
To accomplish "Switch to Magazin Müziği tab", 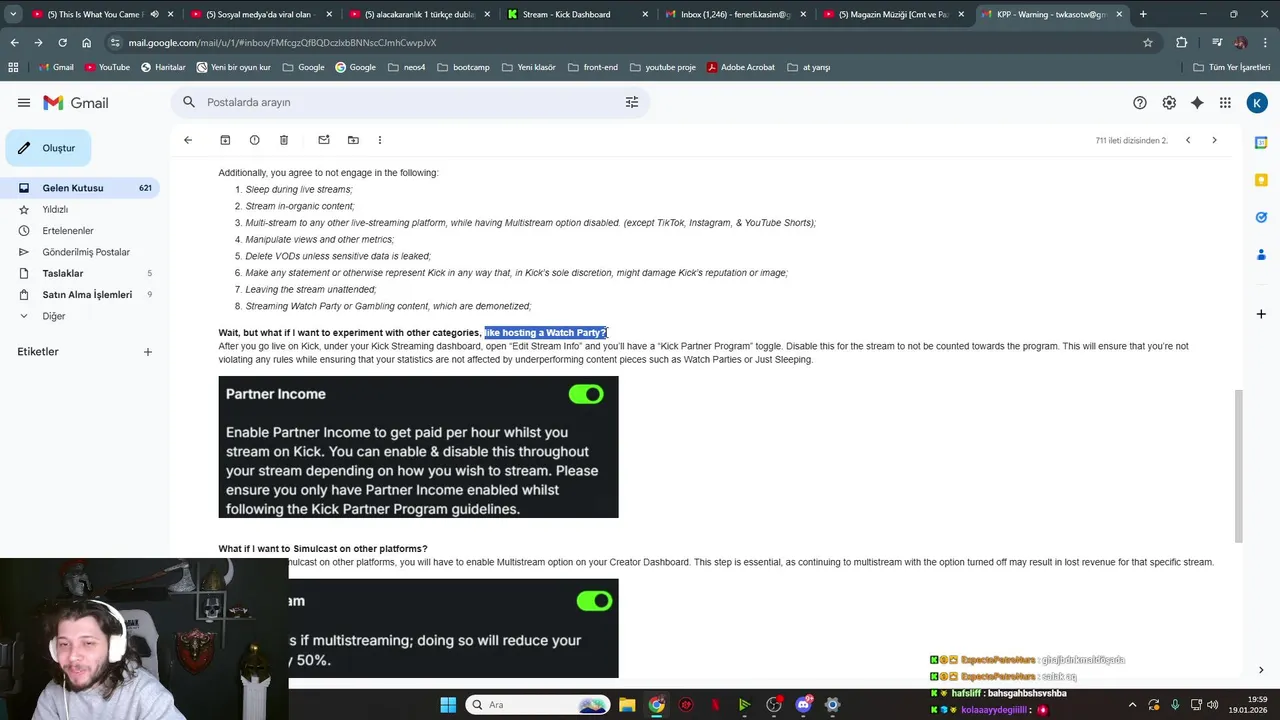I will tap(893, 14).
